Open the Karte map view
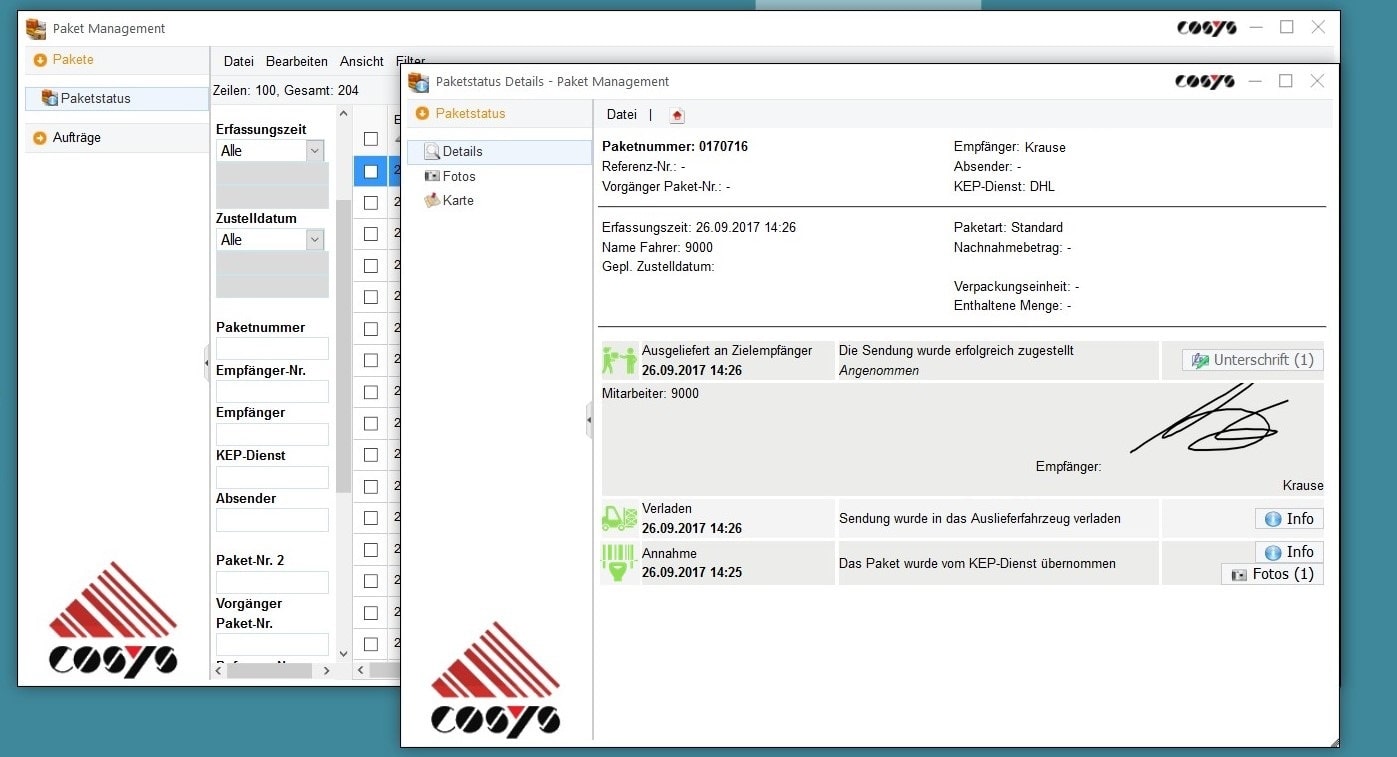Image resolution: width=1397 pixels, height=757 pixels. [x=449, y=201]
